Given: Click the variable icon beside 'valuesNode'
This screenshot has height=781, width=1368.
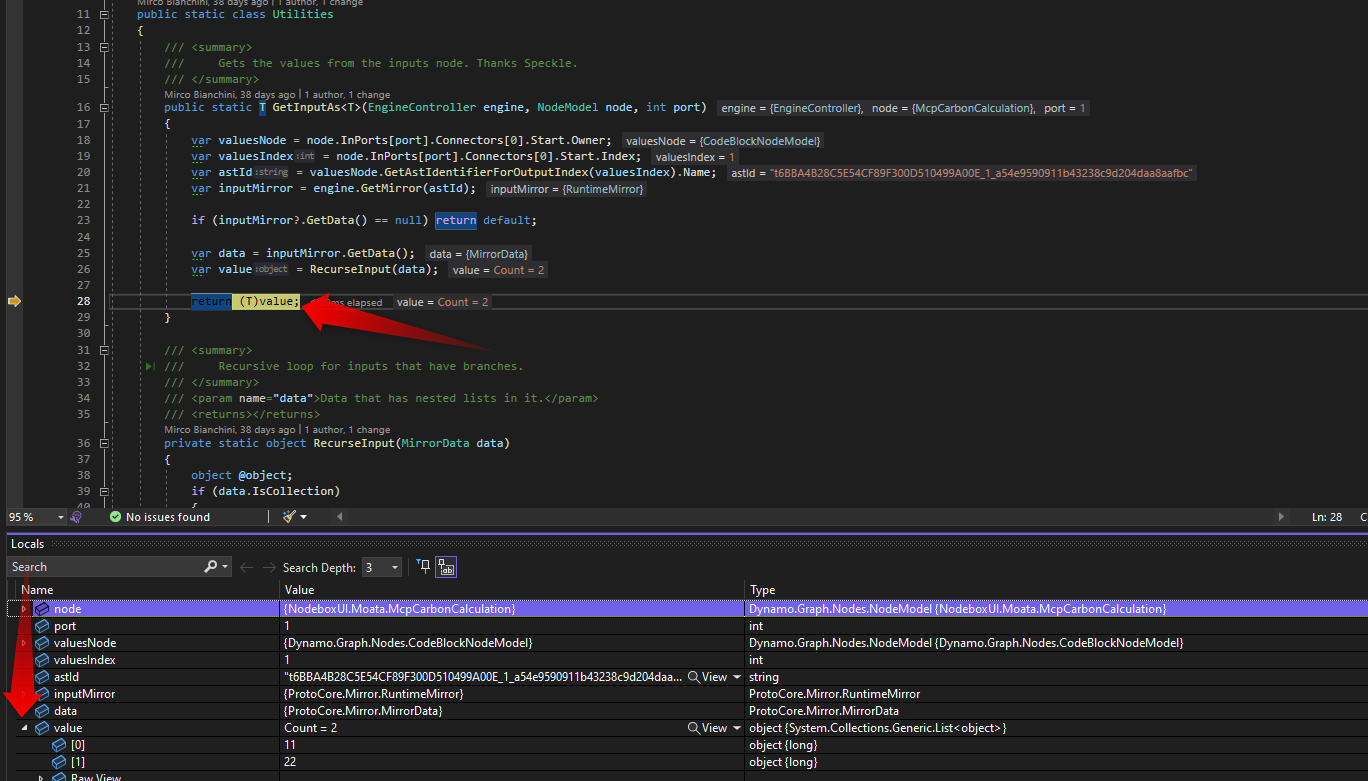Looking at the screenshot, I should 42,643.
